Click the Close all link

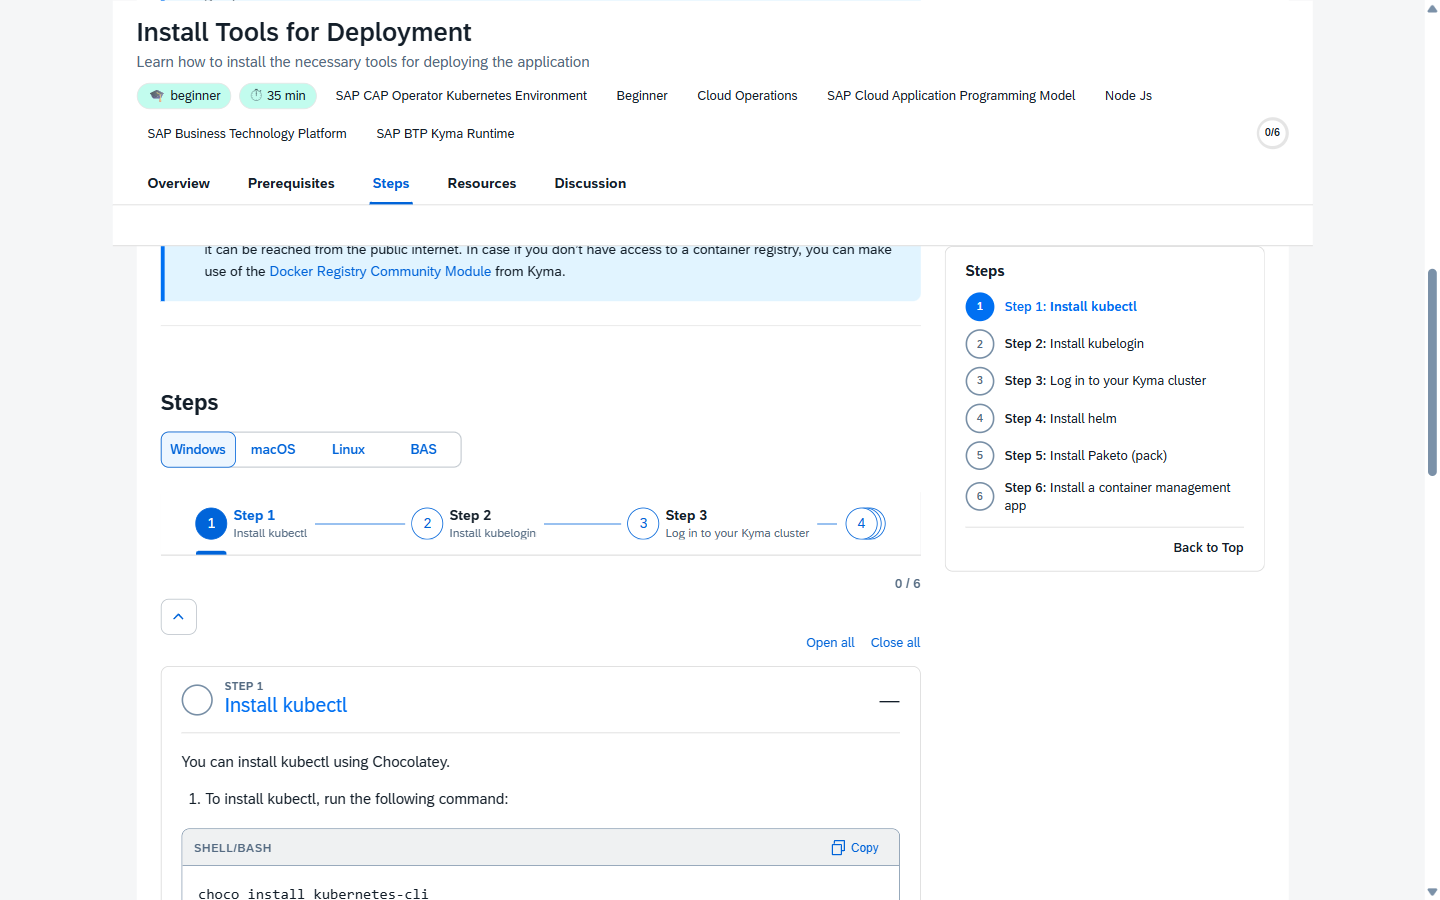pos(895,643)
